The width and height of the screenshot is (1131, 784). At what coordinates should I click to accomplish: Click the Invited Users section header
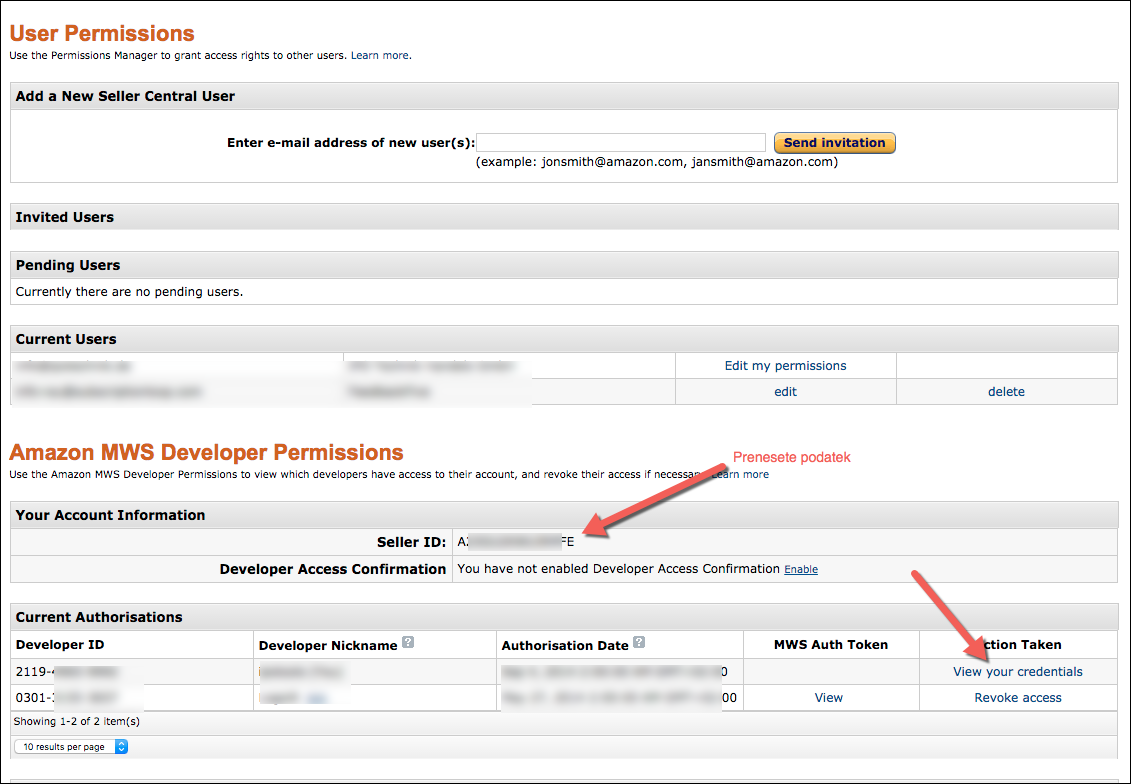click(x=564, y=217)
